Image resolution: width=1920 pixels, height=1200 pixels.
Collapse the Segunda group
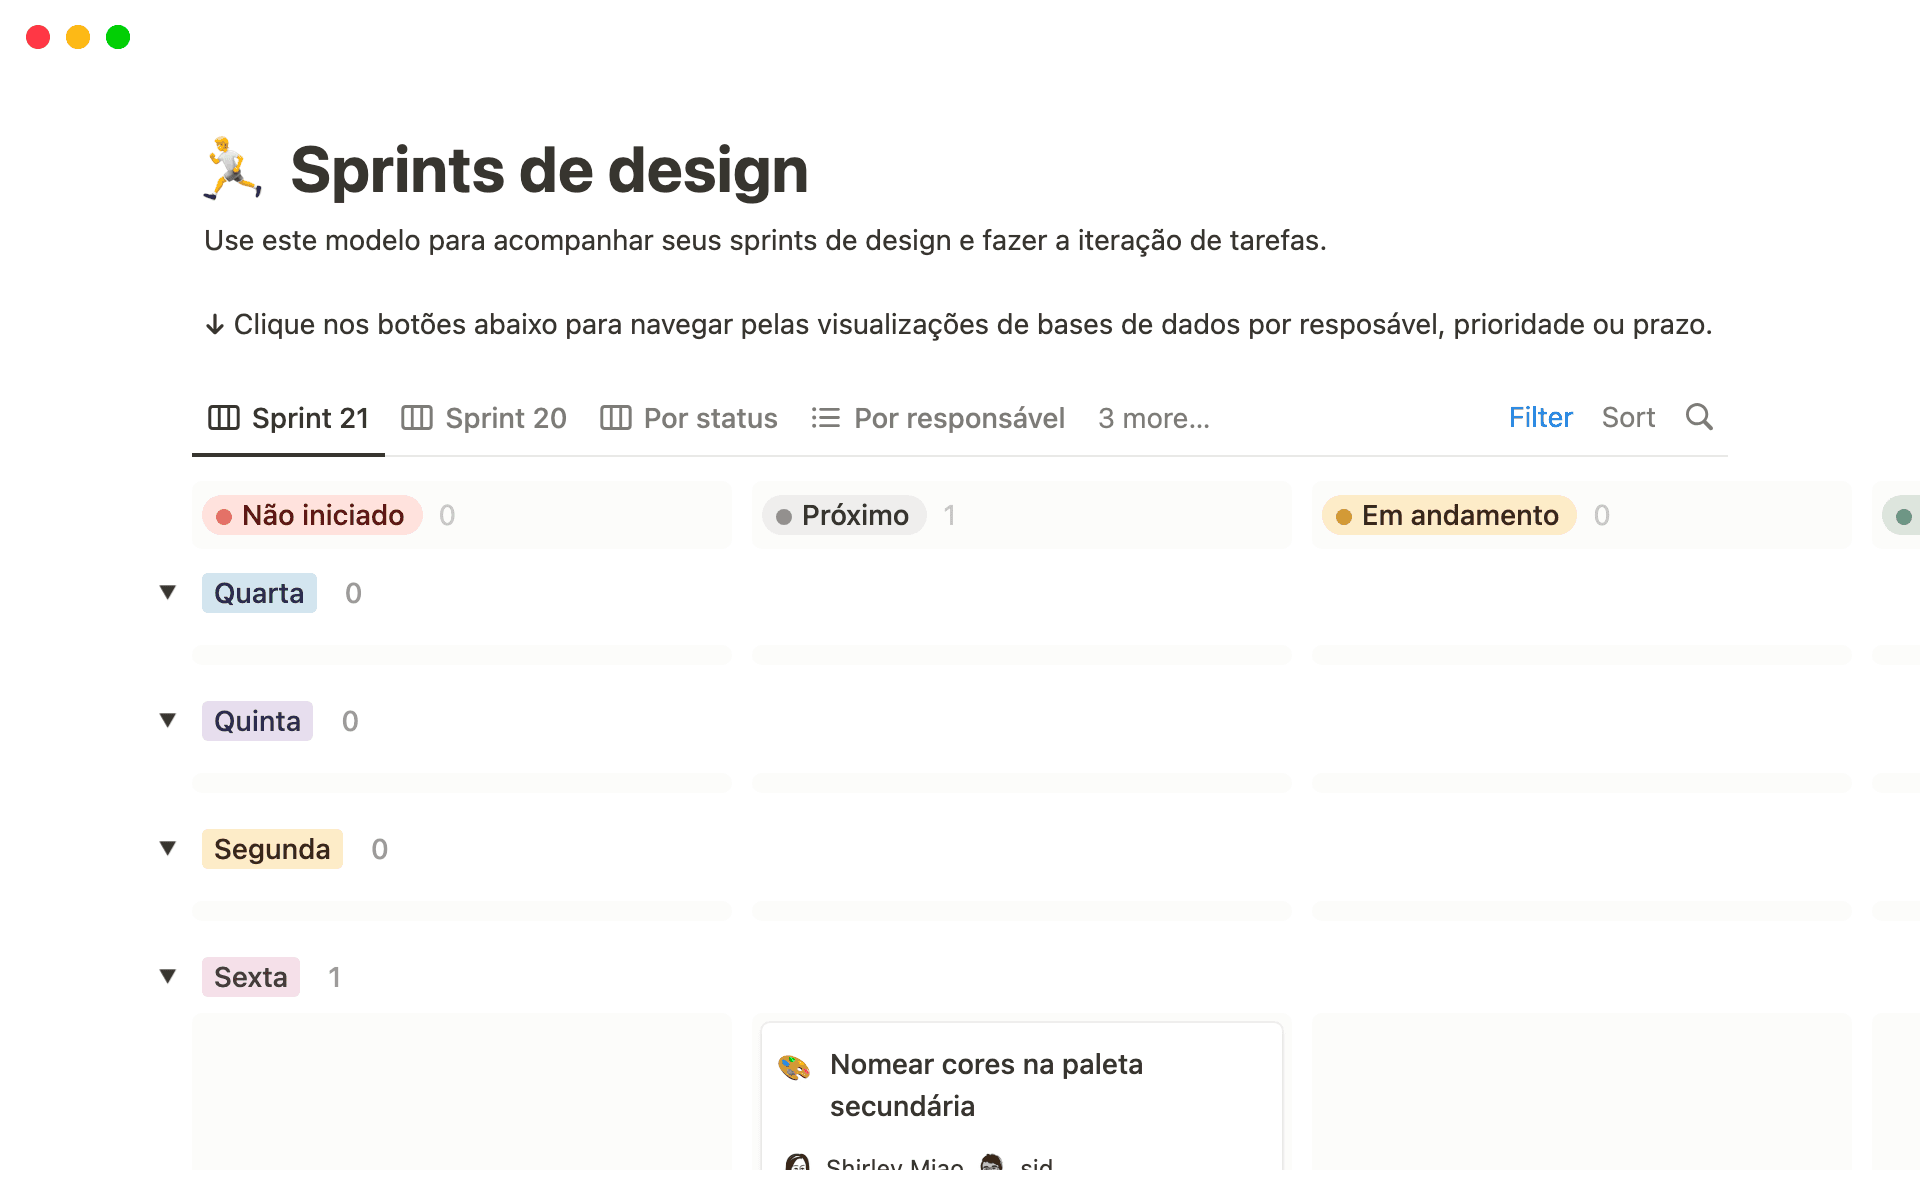click(168, 848)
